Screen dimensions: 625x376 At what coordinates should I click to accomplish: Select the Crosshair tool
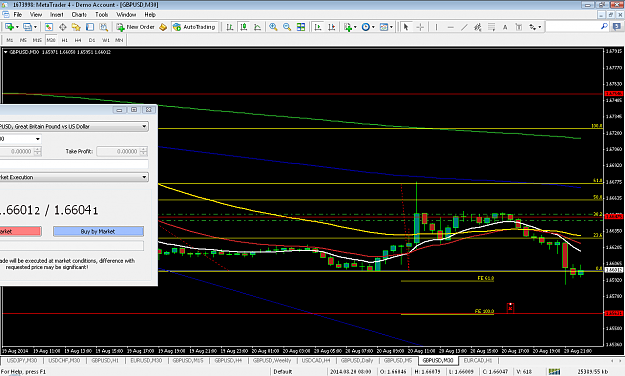pos(420,27)
